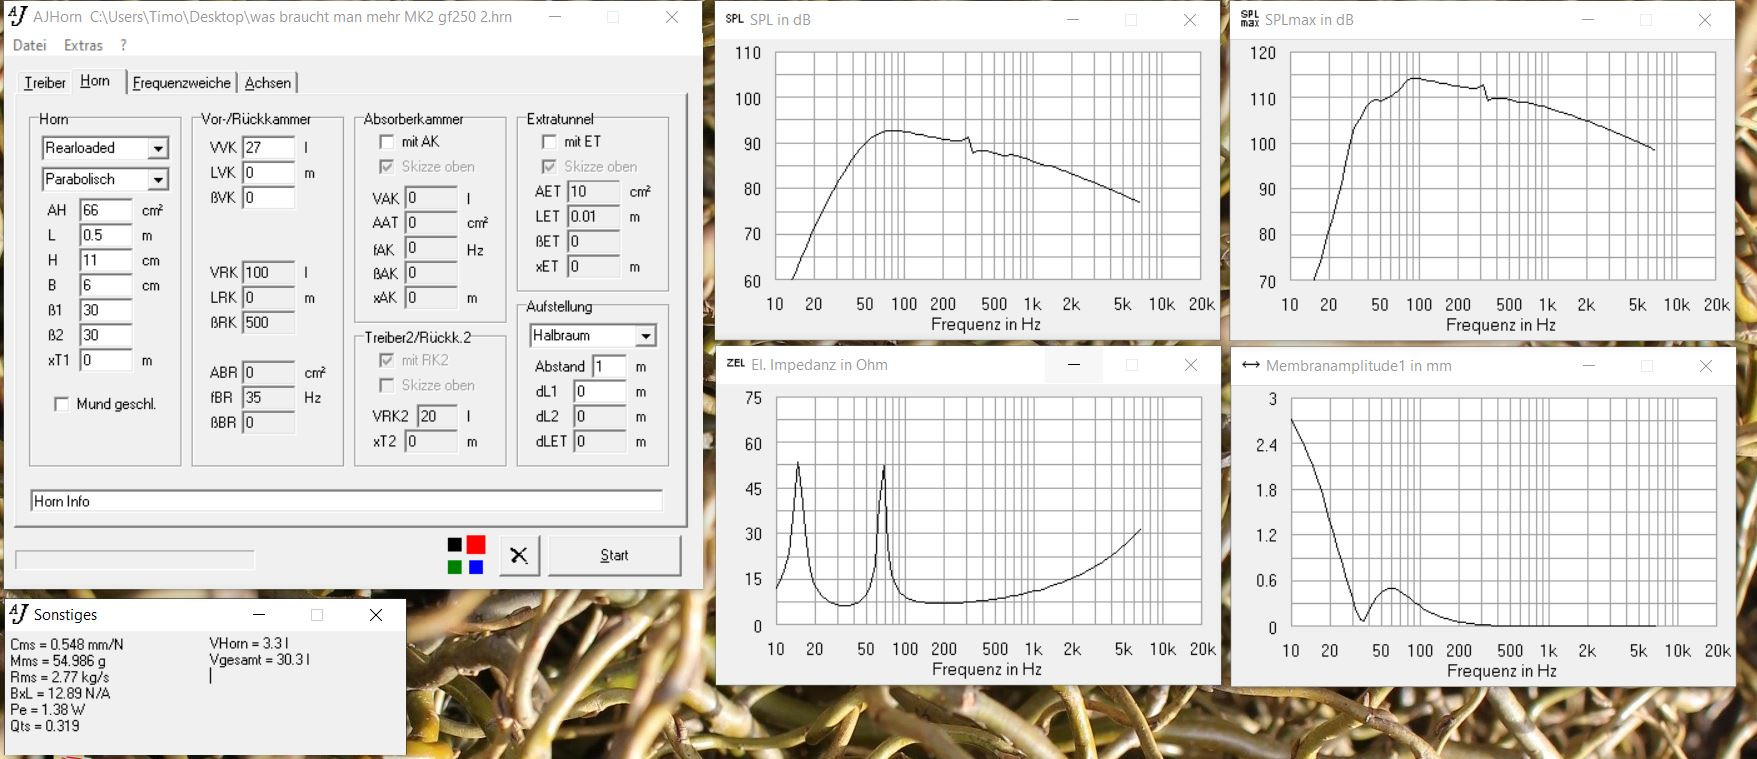Click the Horn Info text field
This screenshot has width=1757, height=759.
[x=346, y=501]
